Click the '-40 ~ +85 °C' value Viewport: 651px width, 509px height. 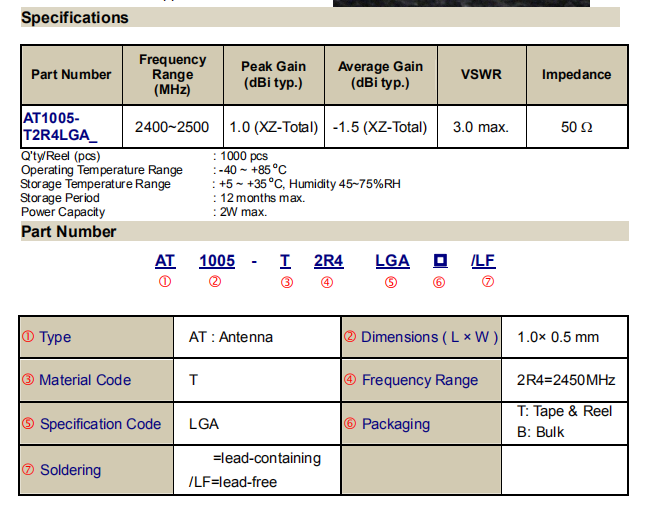tap(252, 170)
